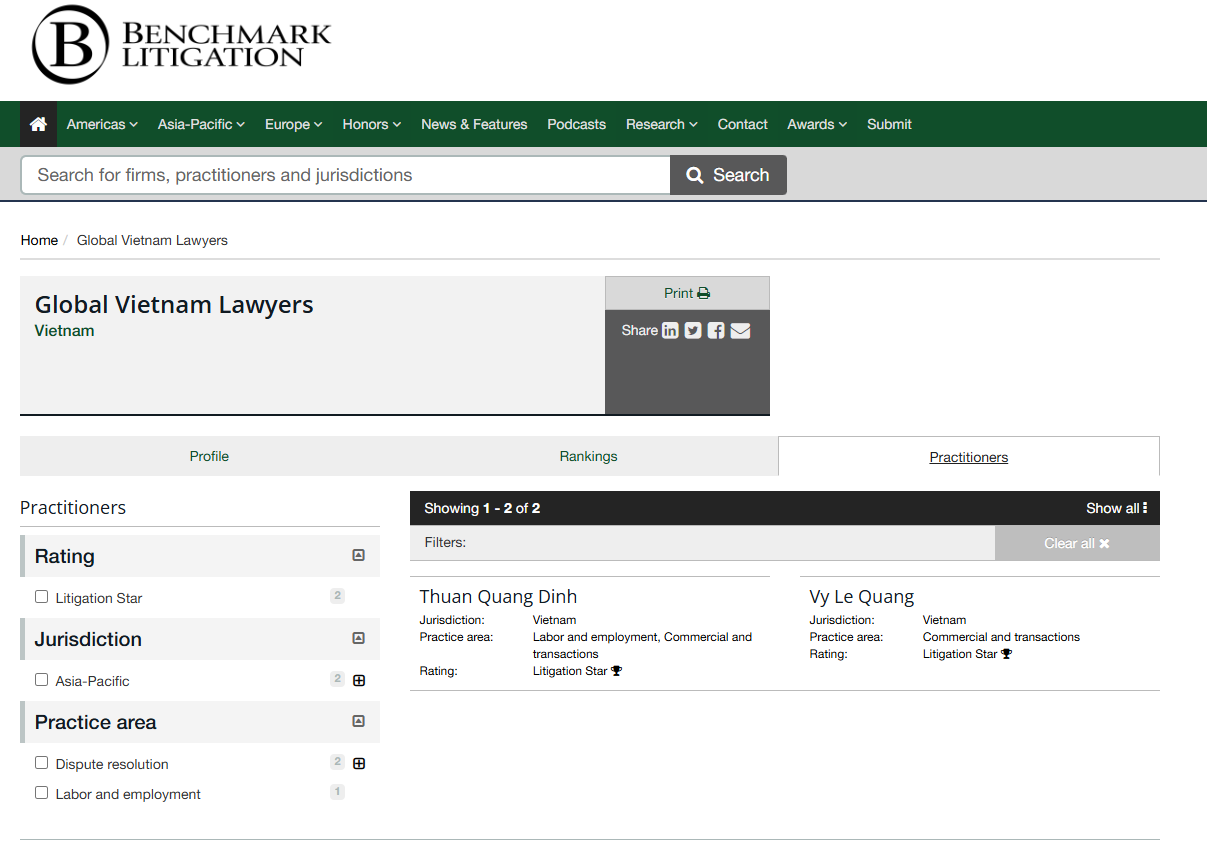Click the trophy icon beside Thuan's Litigation Star

616,671
